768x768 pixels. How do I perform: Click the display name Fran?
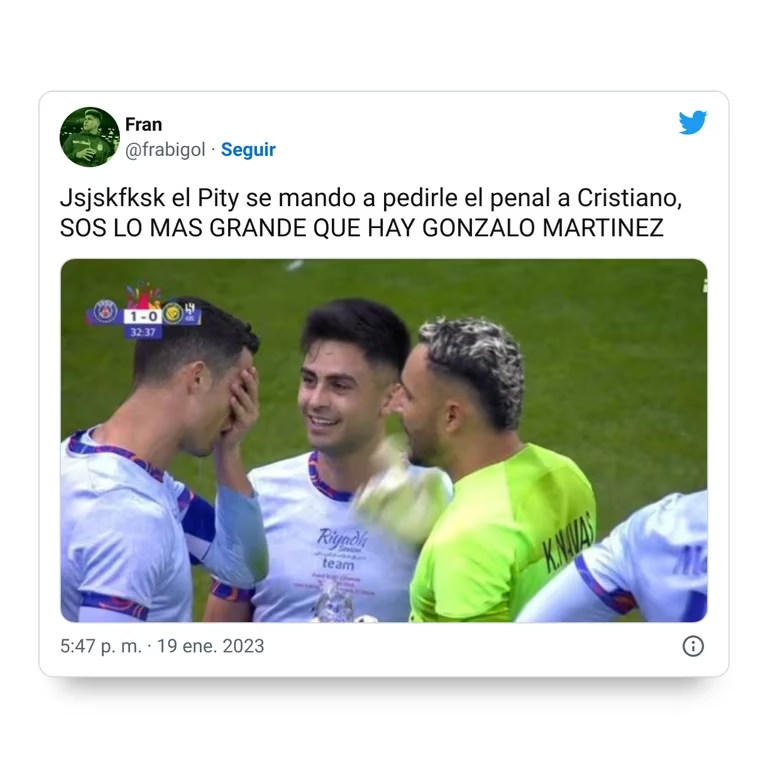click(144, 124)
